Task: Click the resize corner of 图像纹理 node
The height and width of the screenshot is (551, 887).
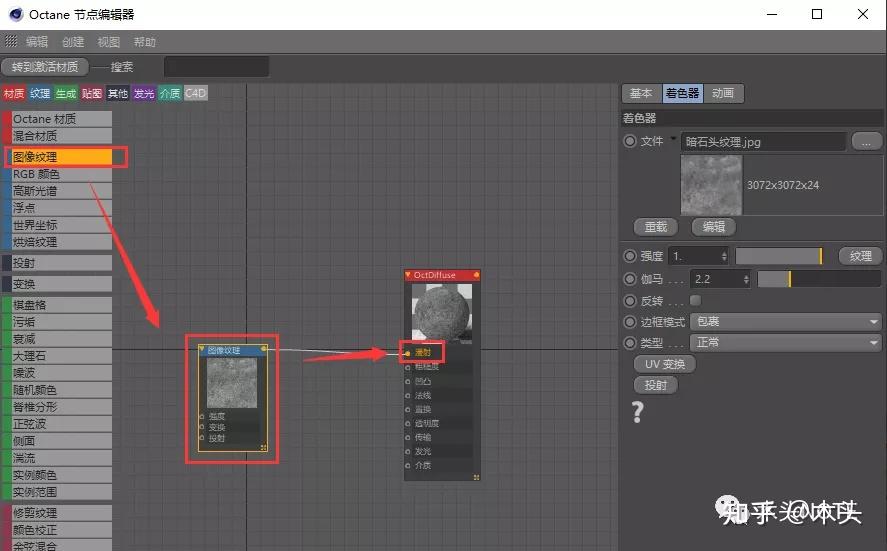Action: coord(264,447)
